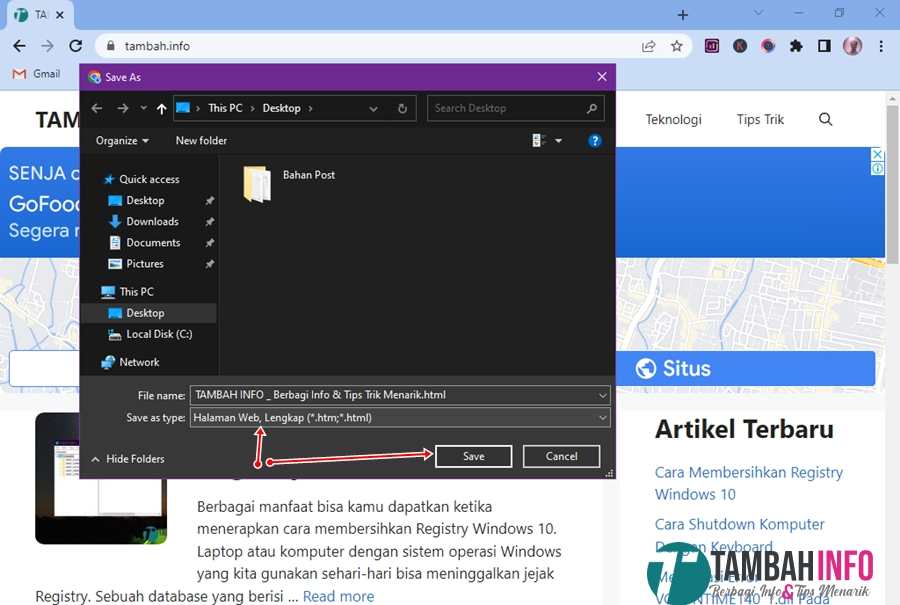The image size is (900, 605).
Task: Click the website search magnifier icon
Action: pyautogui.click(x=825, y=119)
